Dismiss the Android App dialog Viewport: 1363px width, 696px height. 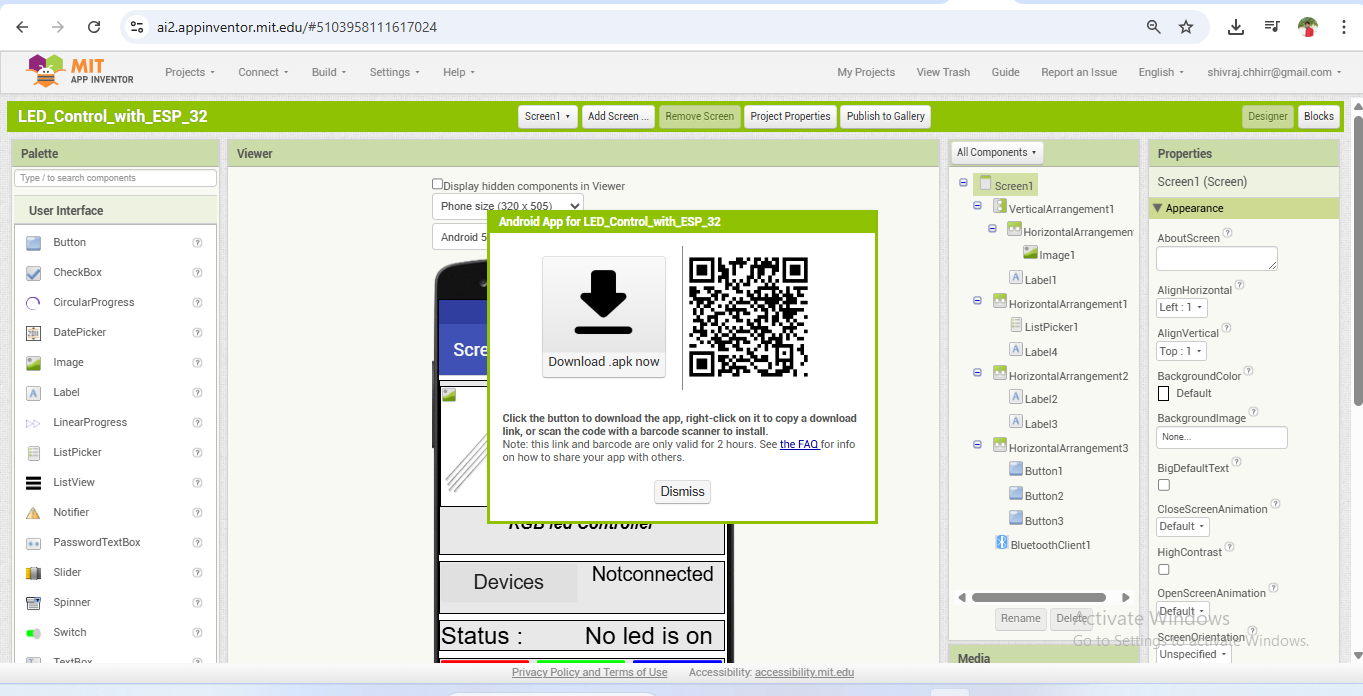click(x=683, y=491)
